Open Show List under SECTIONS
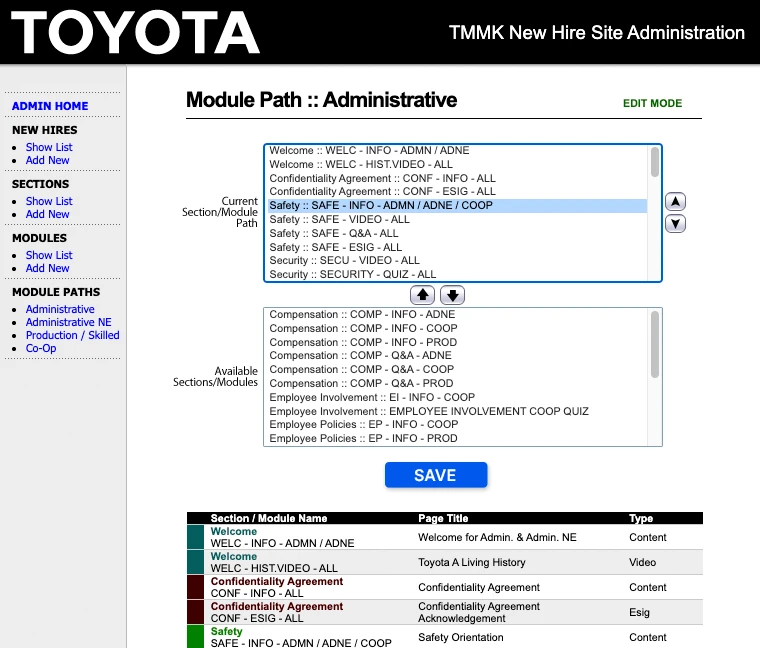This screenshot has width=760, height=648. 49,201
